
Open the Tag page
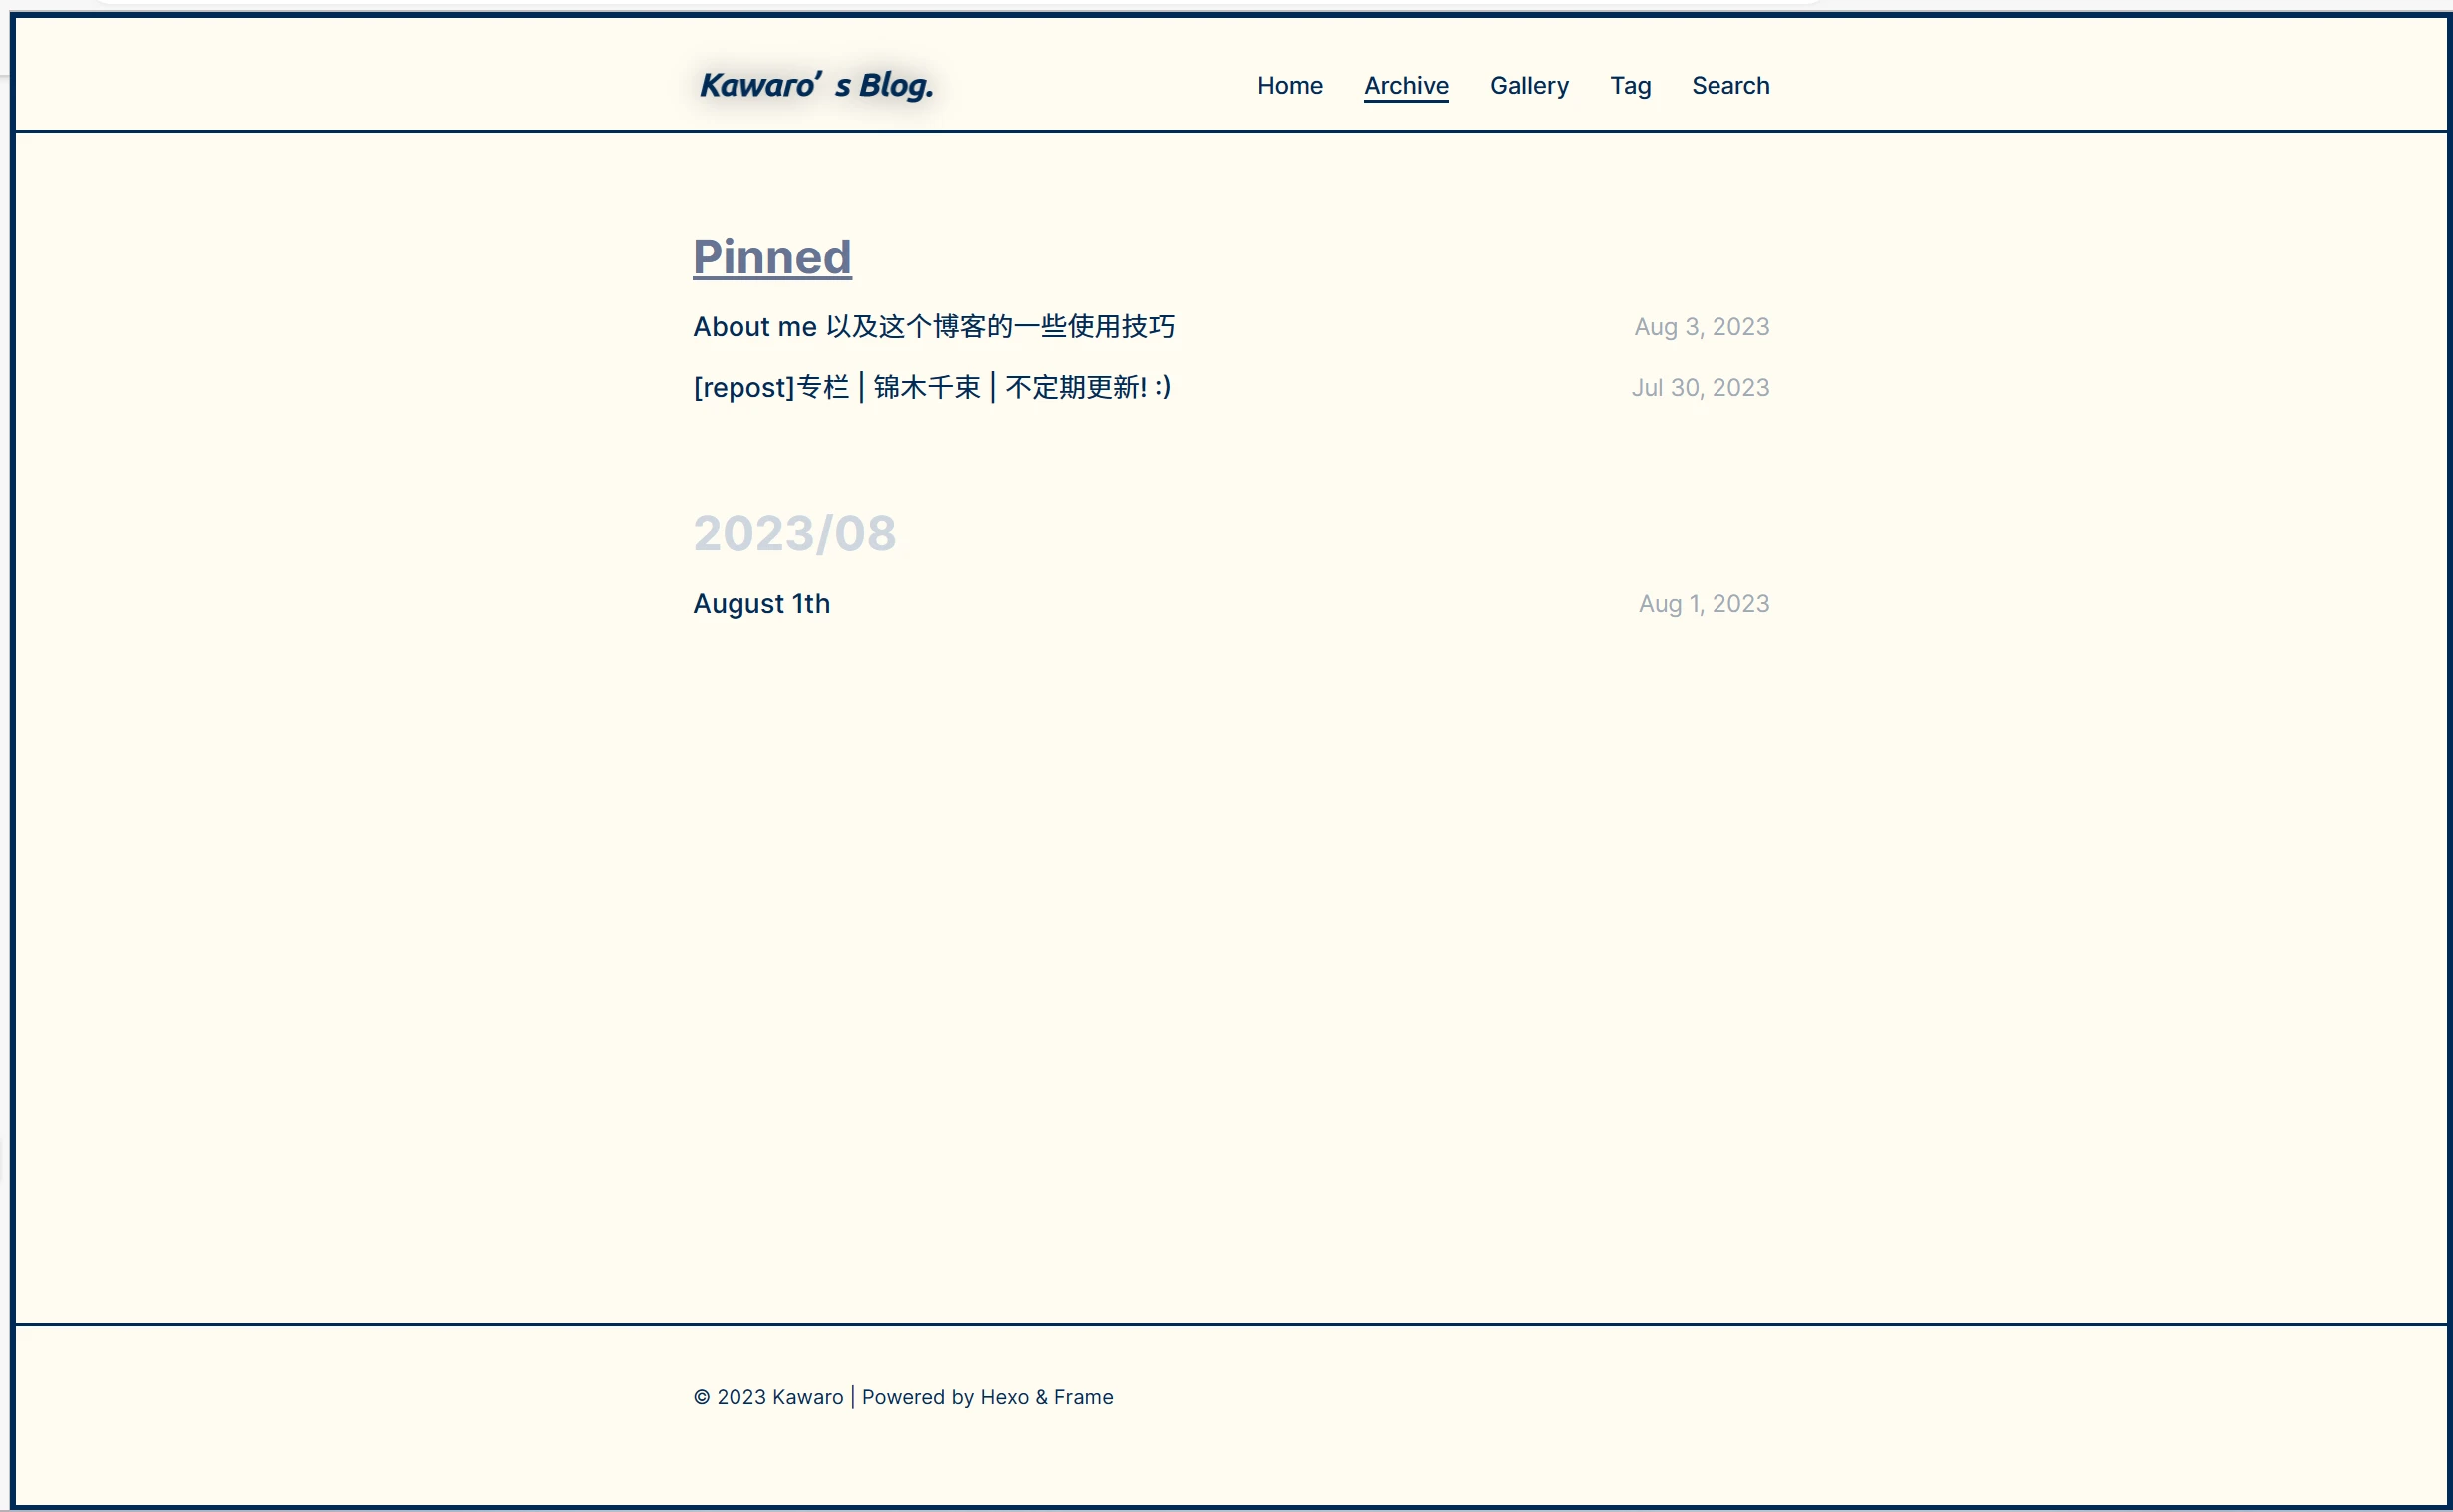coord(1629,86)
